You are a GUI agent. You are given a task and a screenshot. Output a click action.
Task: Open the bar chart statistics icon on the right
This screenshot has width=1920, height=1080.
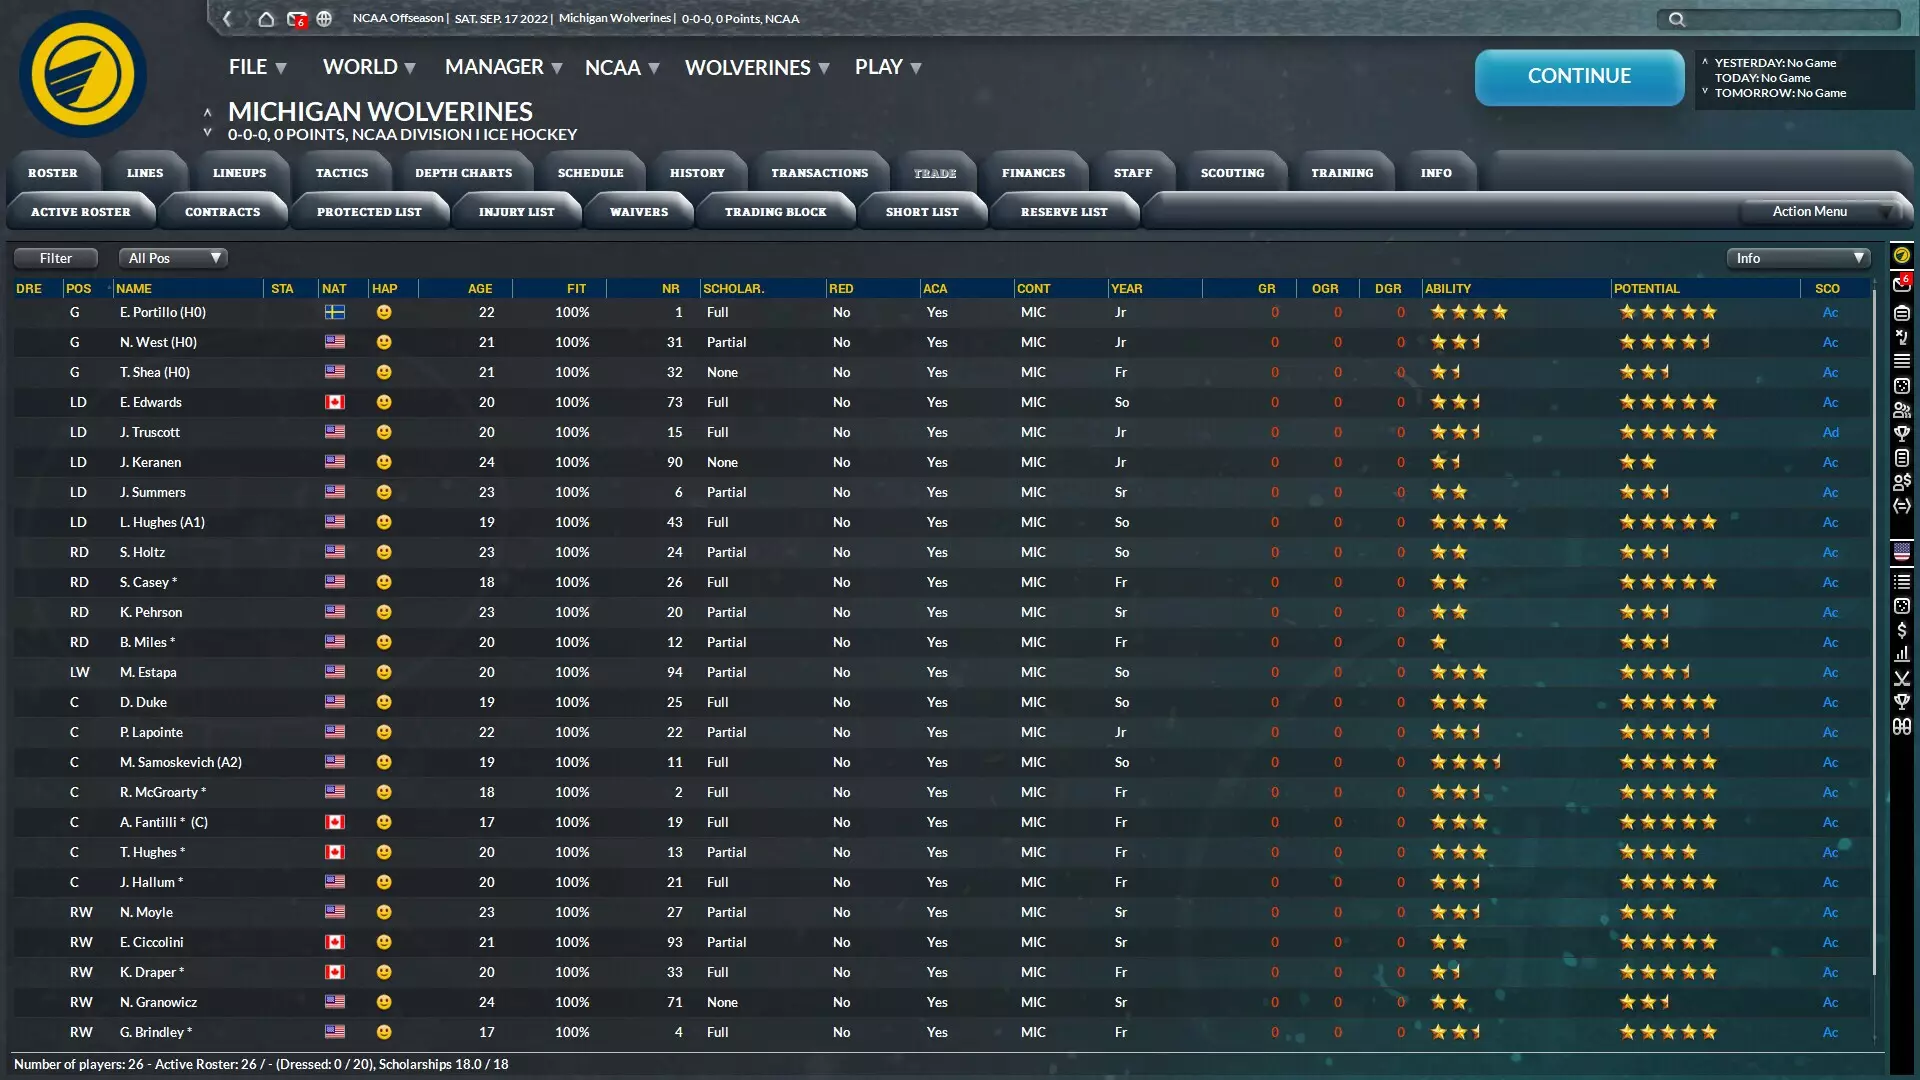(1902, 653)
